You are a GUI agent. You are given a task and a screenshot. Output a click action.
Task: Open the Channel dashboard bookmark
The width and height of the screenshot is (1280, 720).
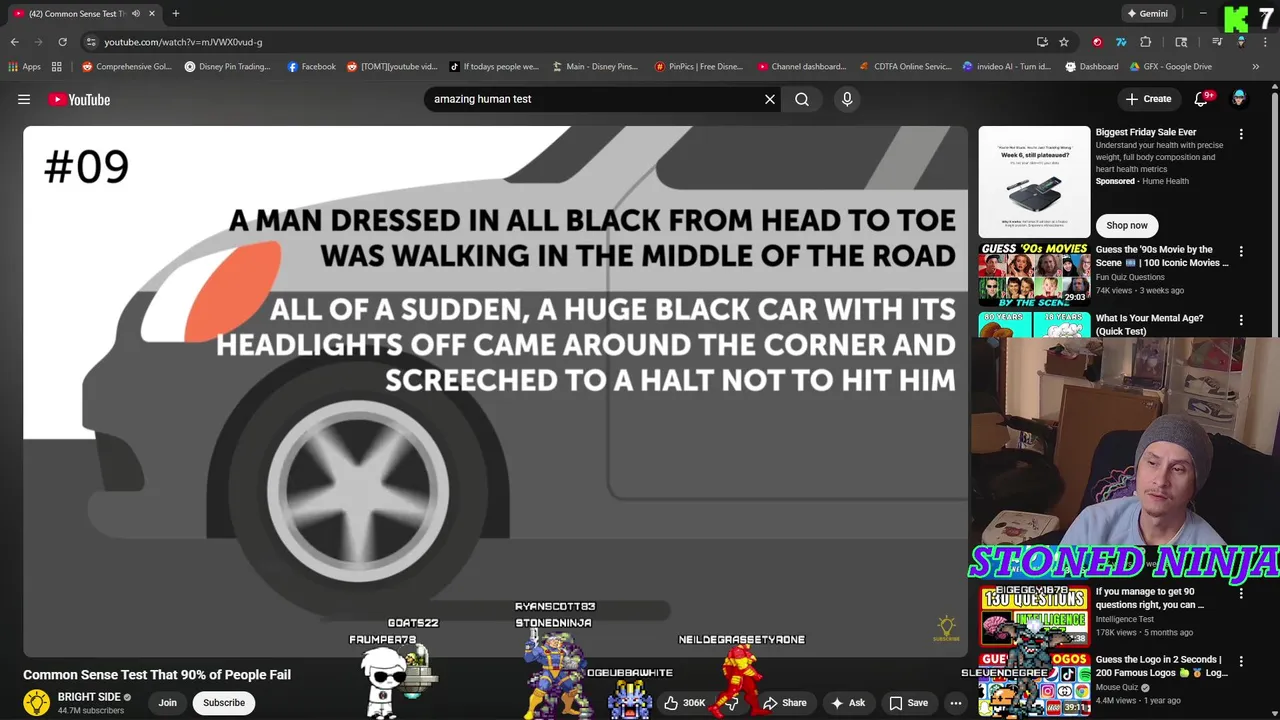click(802, 67)
